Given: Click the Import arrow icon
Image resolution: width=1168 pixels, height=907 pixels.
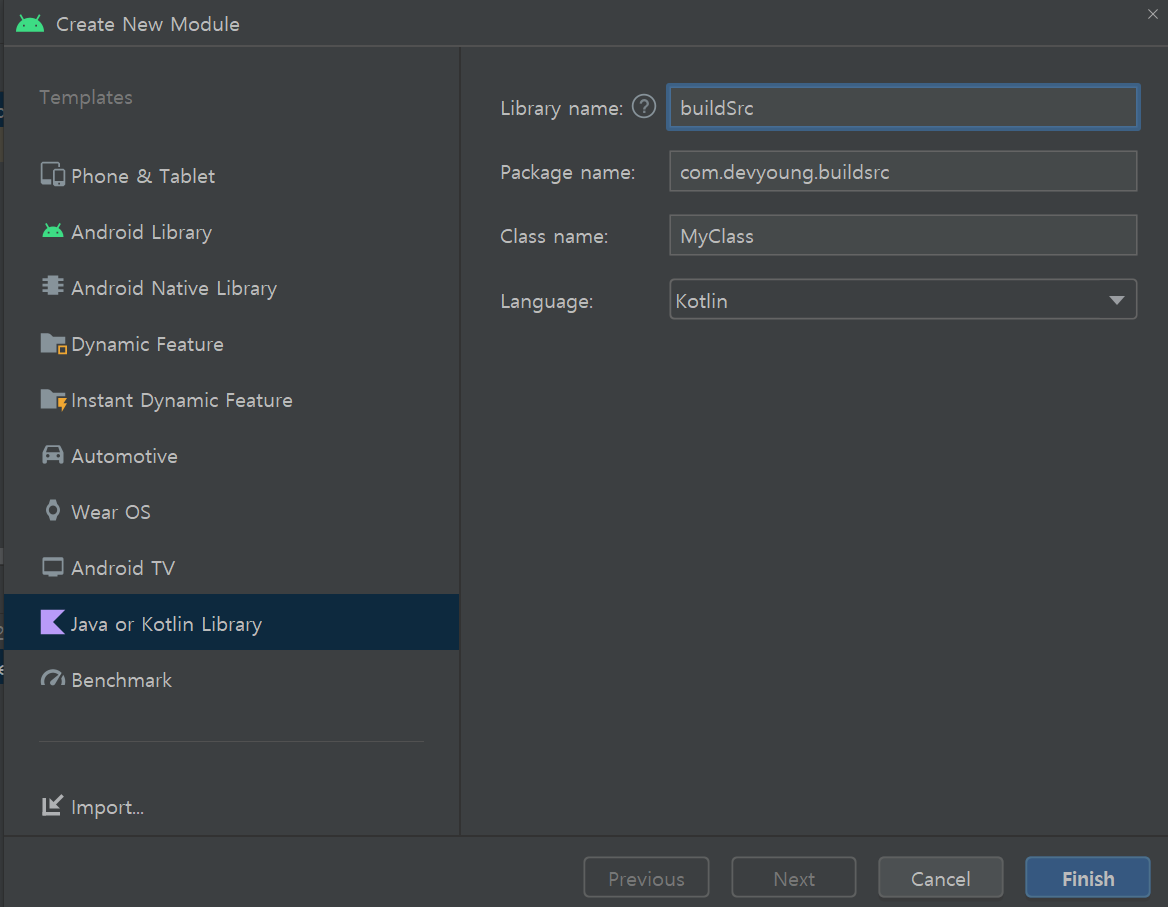Looking at the screenshot, I should pos(52,805).
